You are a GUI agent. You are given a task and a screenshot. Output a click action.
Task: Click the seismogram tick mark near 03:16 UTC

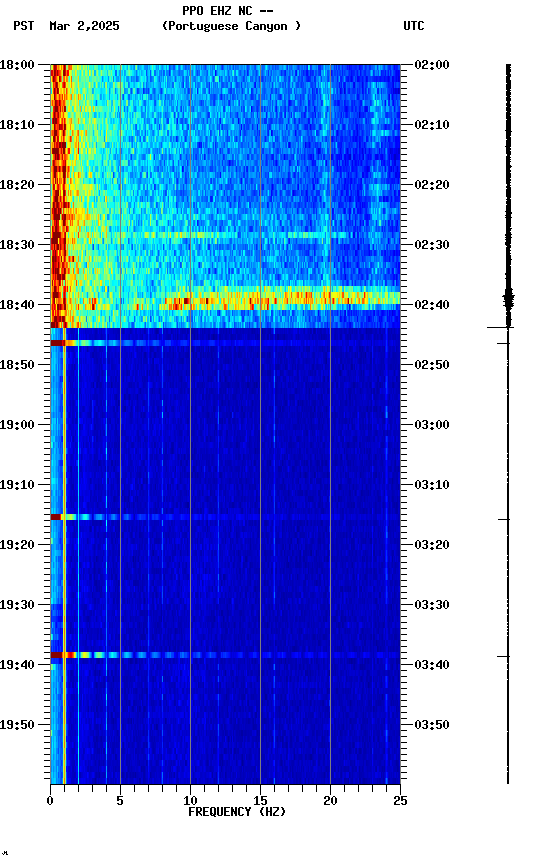pyautogui.click(x=504, y=520)
